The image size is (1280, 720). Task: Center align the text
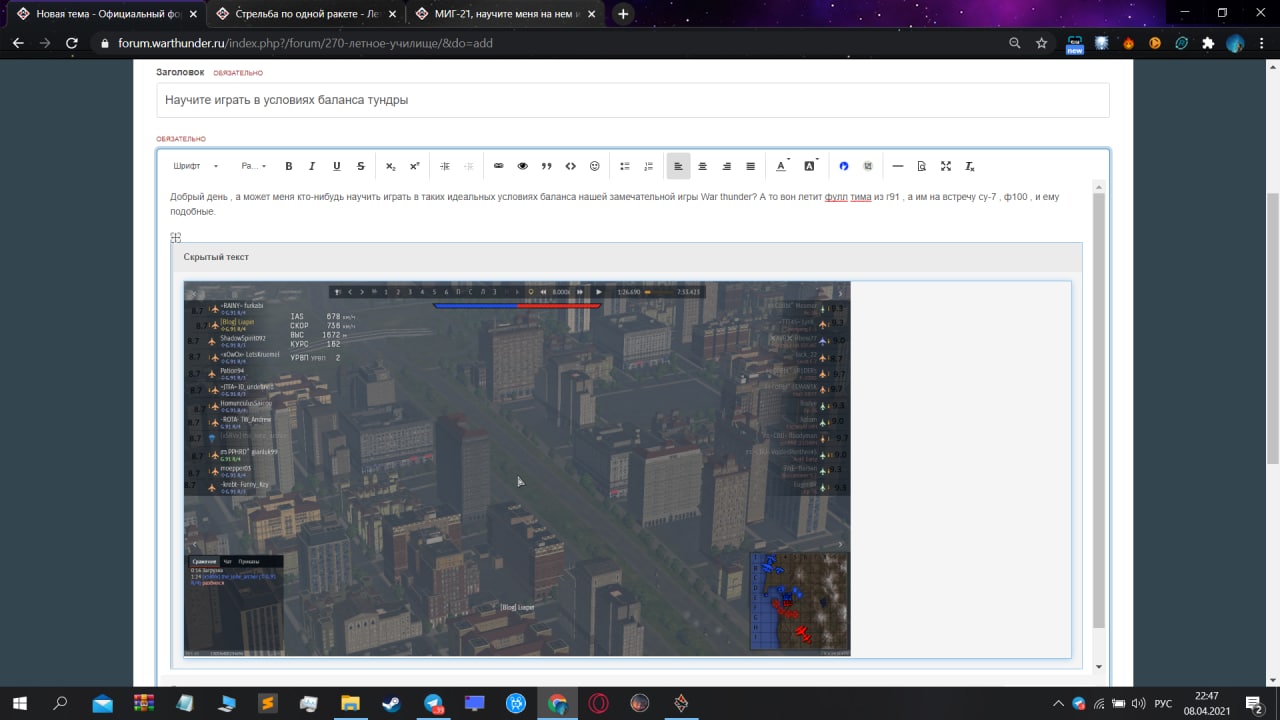703,166
